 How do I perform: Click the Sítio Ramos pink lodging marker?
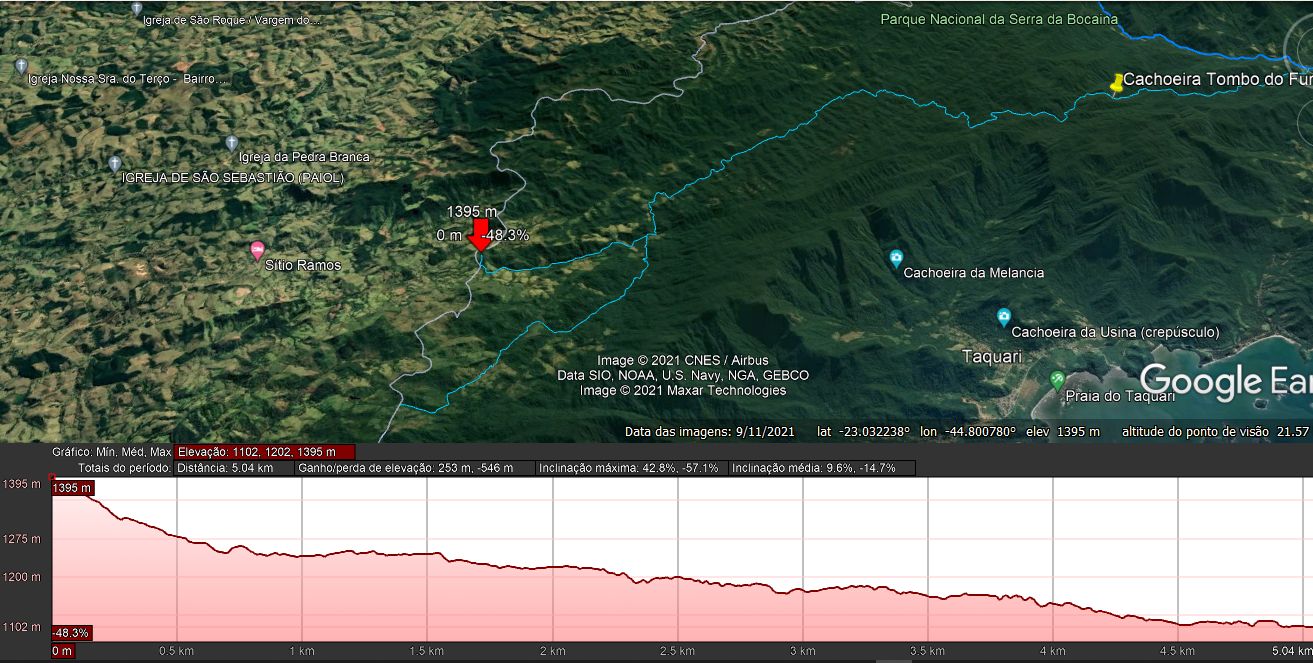257,249
